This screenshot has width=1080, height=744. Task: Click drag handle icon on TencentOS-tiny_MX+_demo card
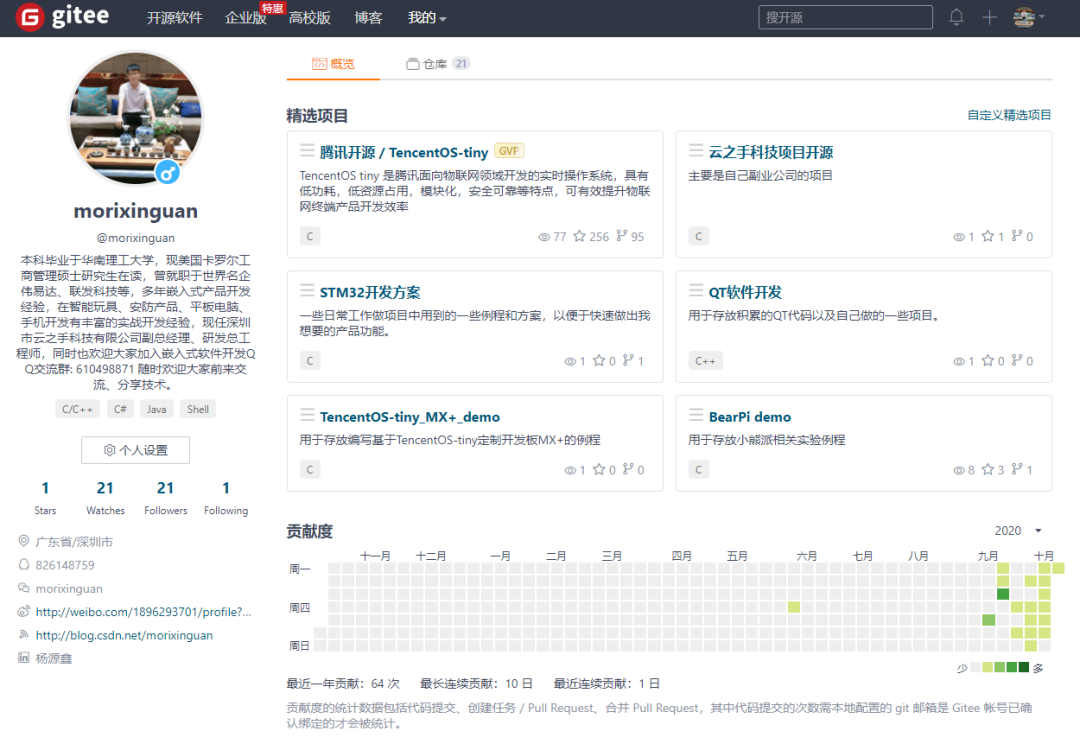tap(307, 415)
